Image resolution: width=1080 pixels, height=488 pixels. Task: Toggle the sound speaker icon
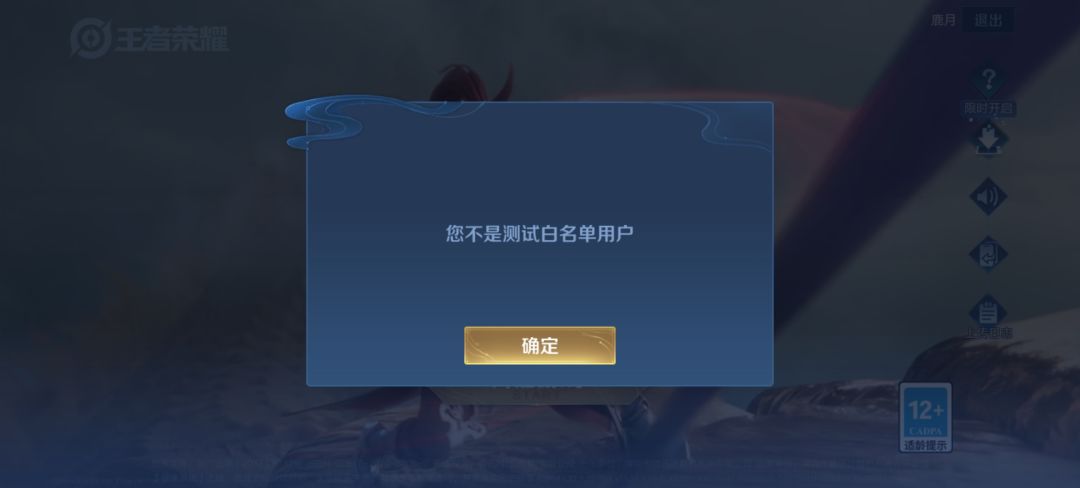(988, 197)
